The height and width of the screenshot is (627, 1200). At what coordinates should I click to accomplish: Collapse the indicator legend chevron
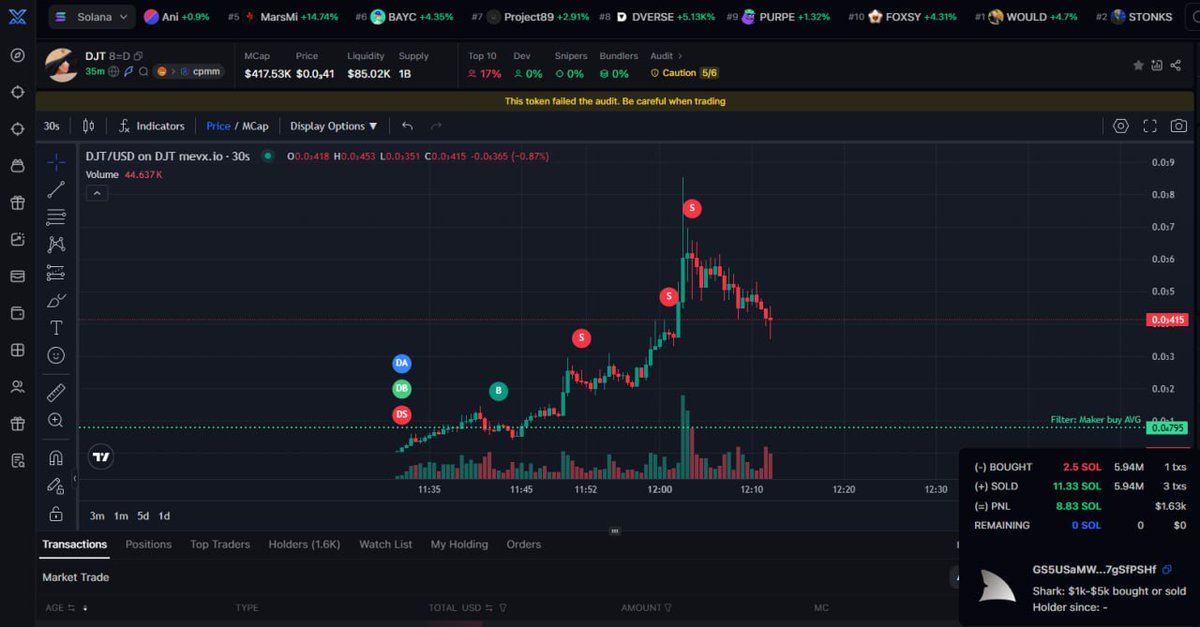point(96,193)
